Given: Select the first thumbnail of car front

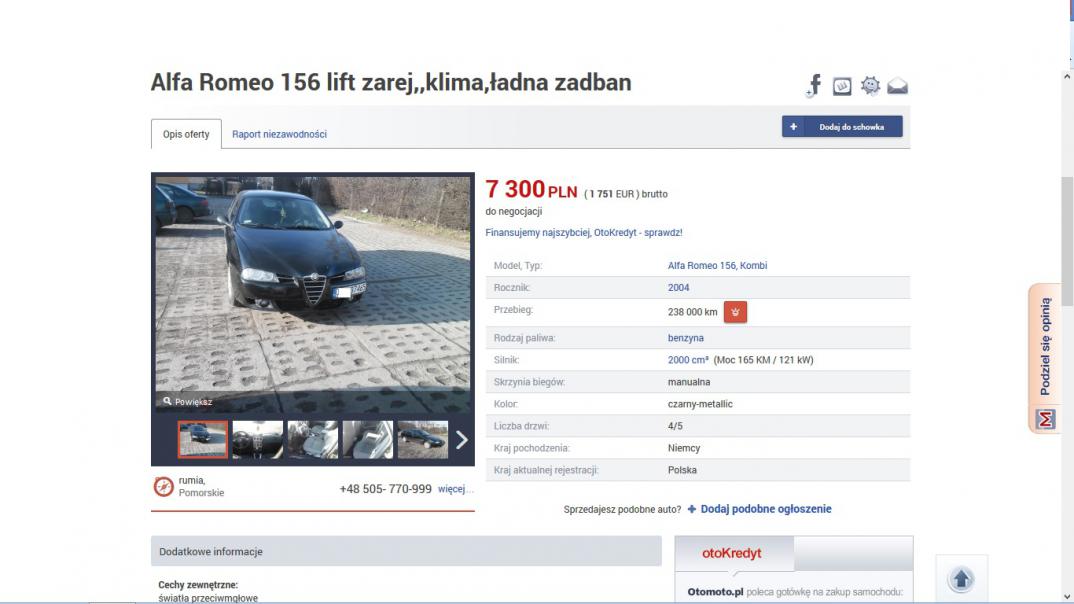Looking at the screenshot, I should pyautogui.click(x=203, y=439).
